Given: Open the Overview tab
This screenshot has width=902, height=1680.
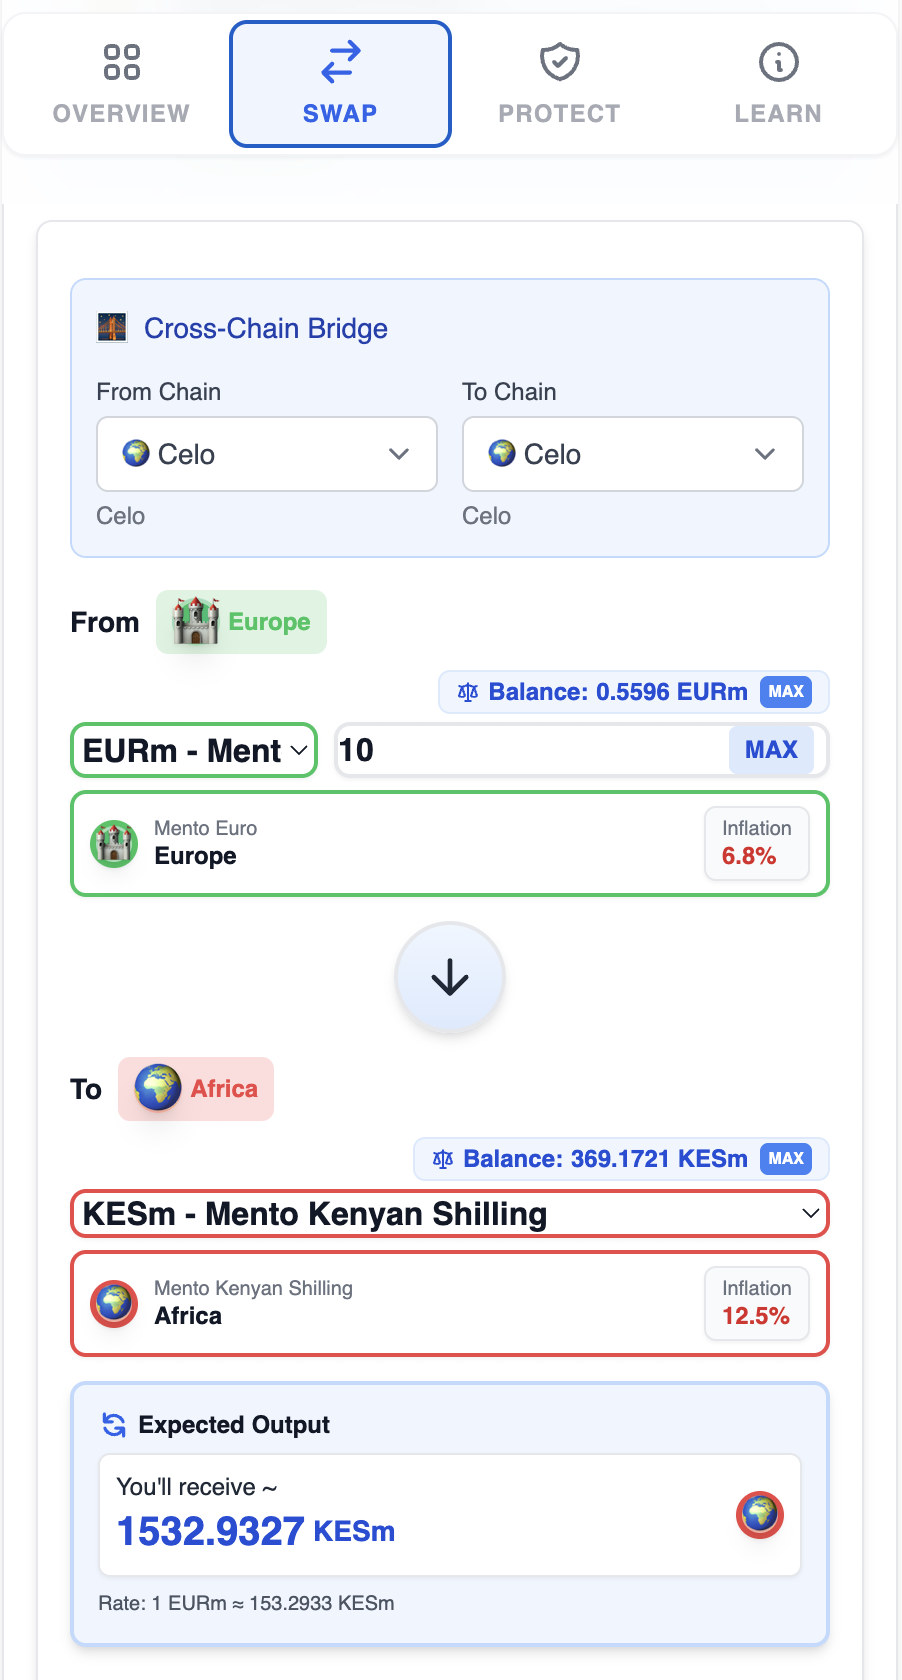Looking at the screenshot, I should (x=121, y=85).
